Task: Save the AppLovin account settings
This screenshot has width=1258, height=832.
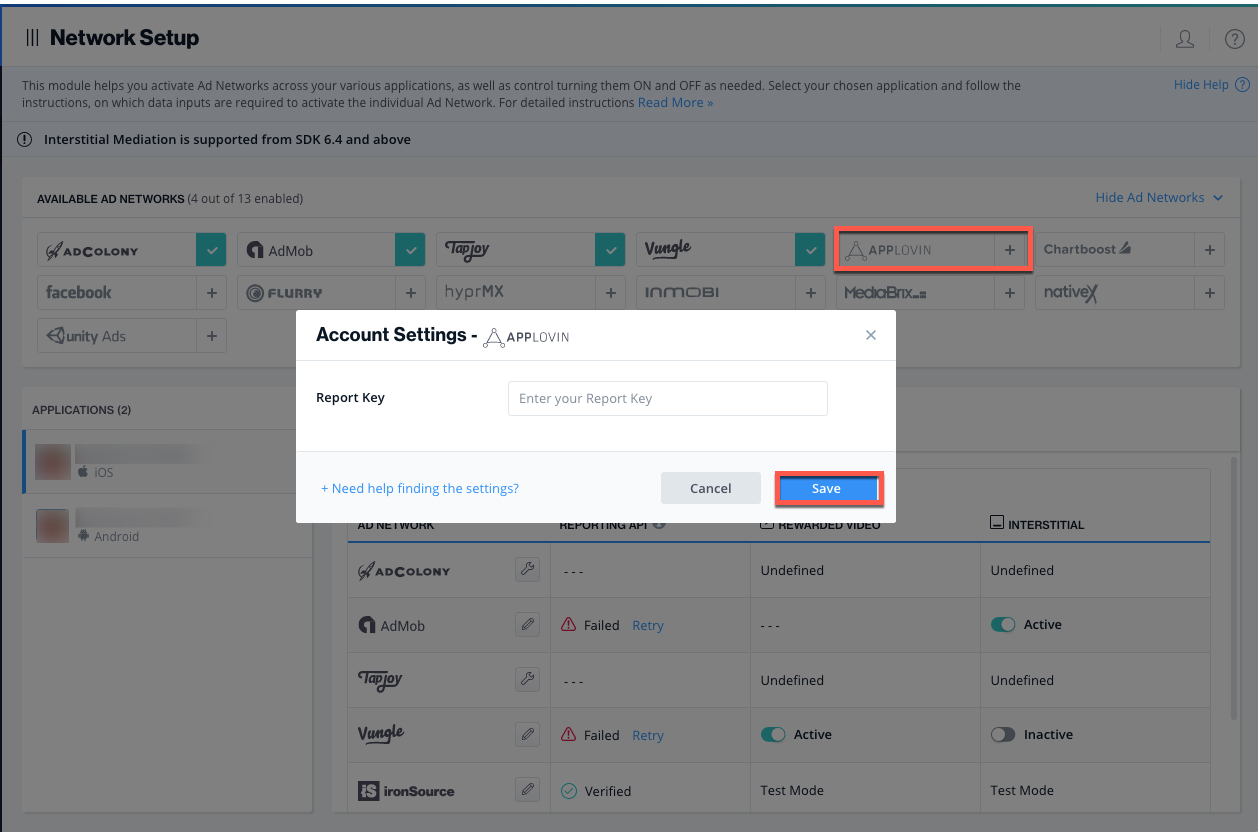Action: 828,488
